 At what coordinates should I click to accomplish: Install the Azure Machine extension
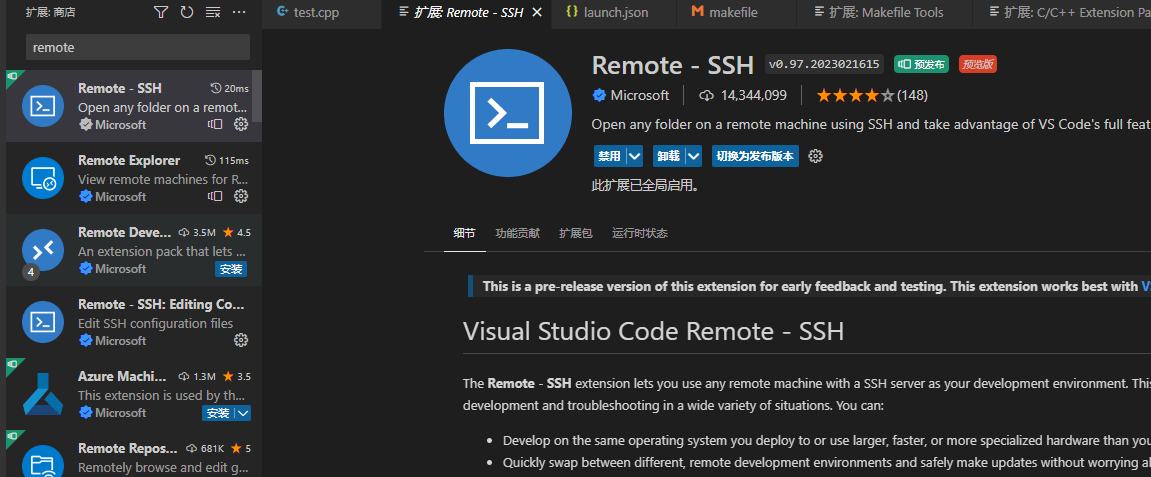(218, 412)
